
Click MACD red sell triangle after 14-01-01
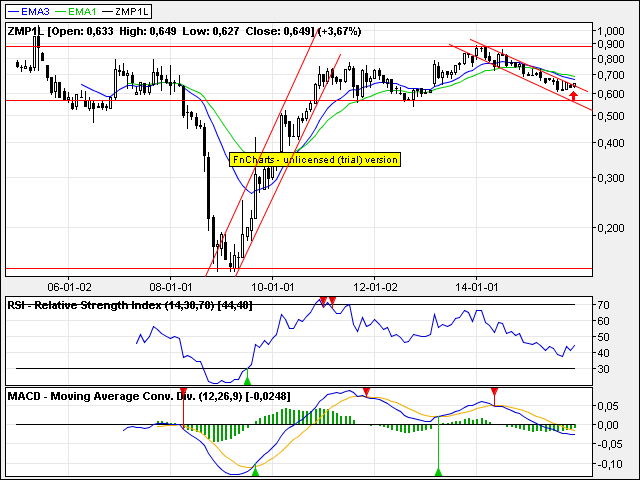tap(495, 392)
